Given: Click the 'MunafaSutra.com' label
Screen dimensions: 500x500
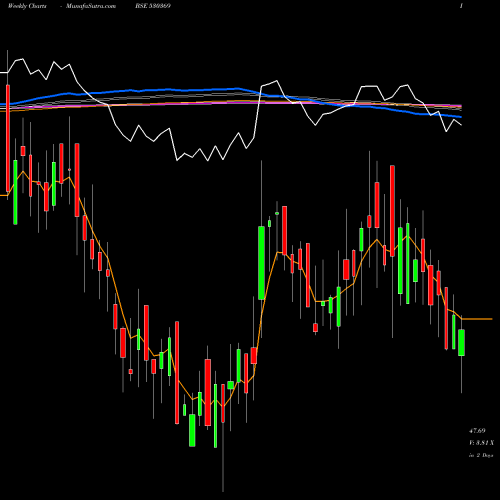Looking at the screenshot, I should coord(91,6).
